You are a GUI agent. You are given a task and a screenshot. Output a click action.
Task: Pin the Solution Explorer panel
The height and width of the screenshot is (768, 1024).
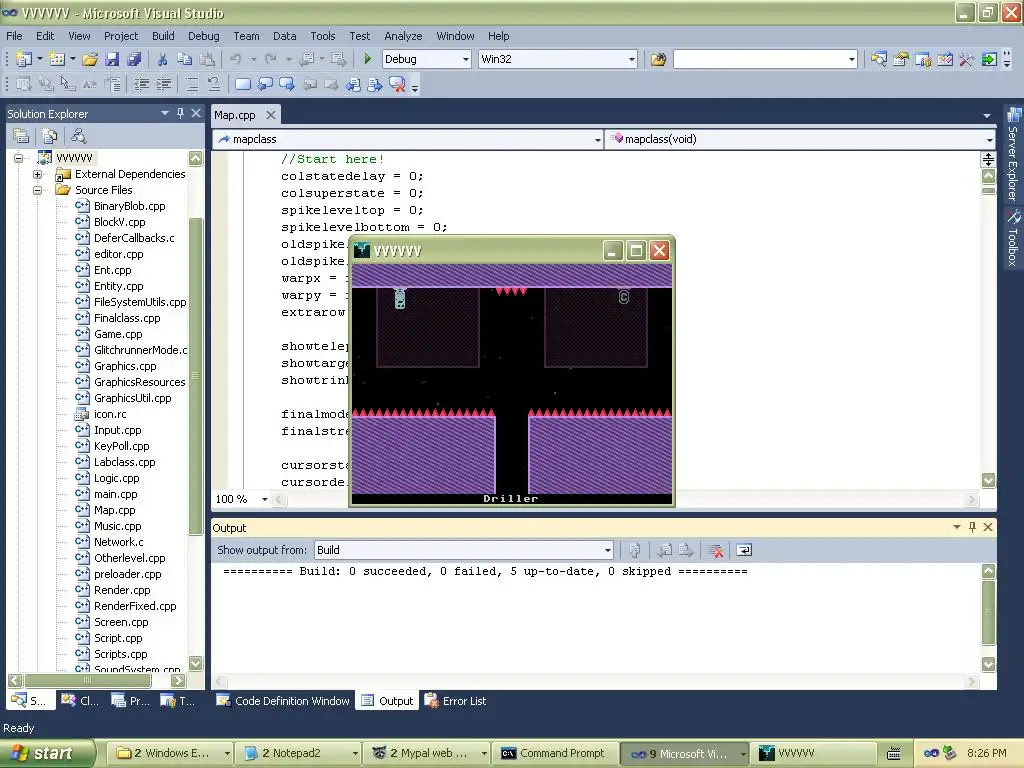(x=180, y=113)
